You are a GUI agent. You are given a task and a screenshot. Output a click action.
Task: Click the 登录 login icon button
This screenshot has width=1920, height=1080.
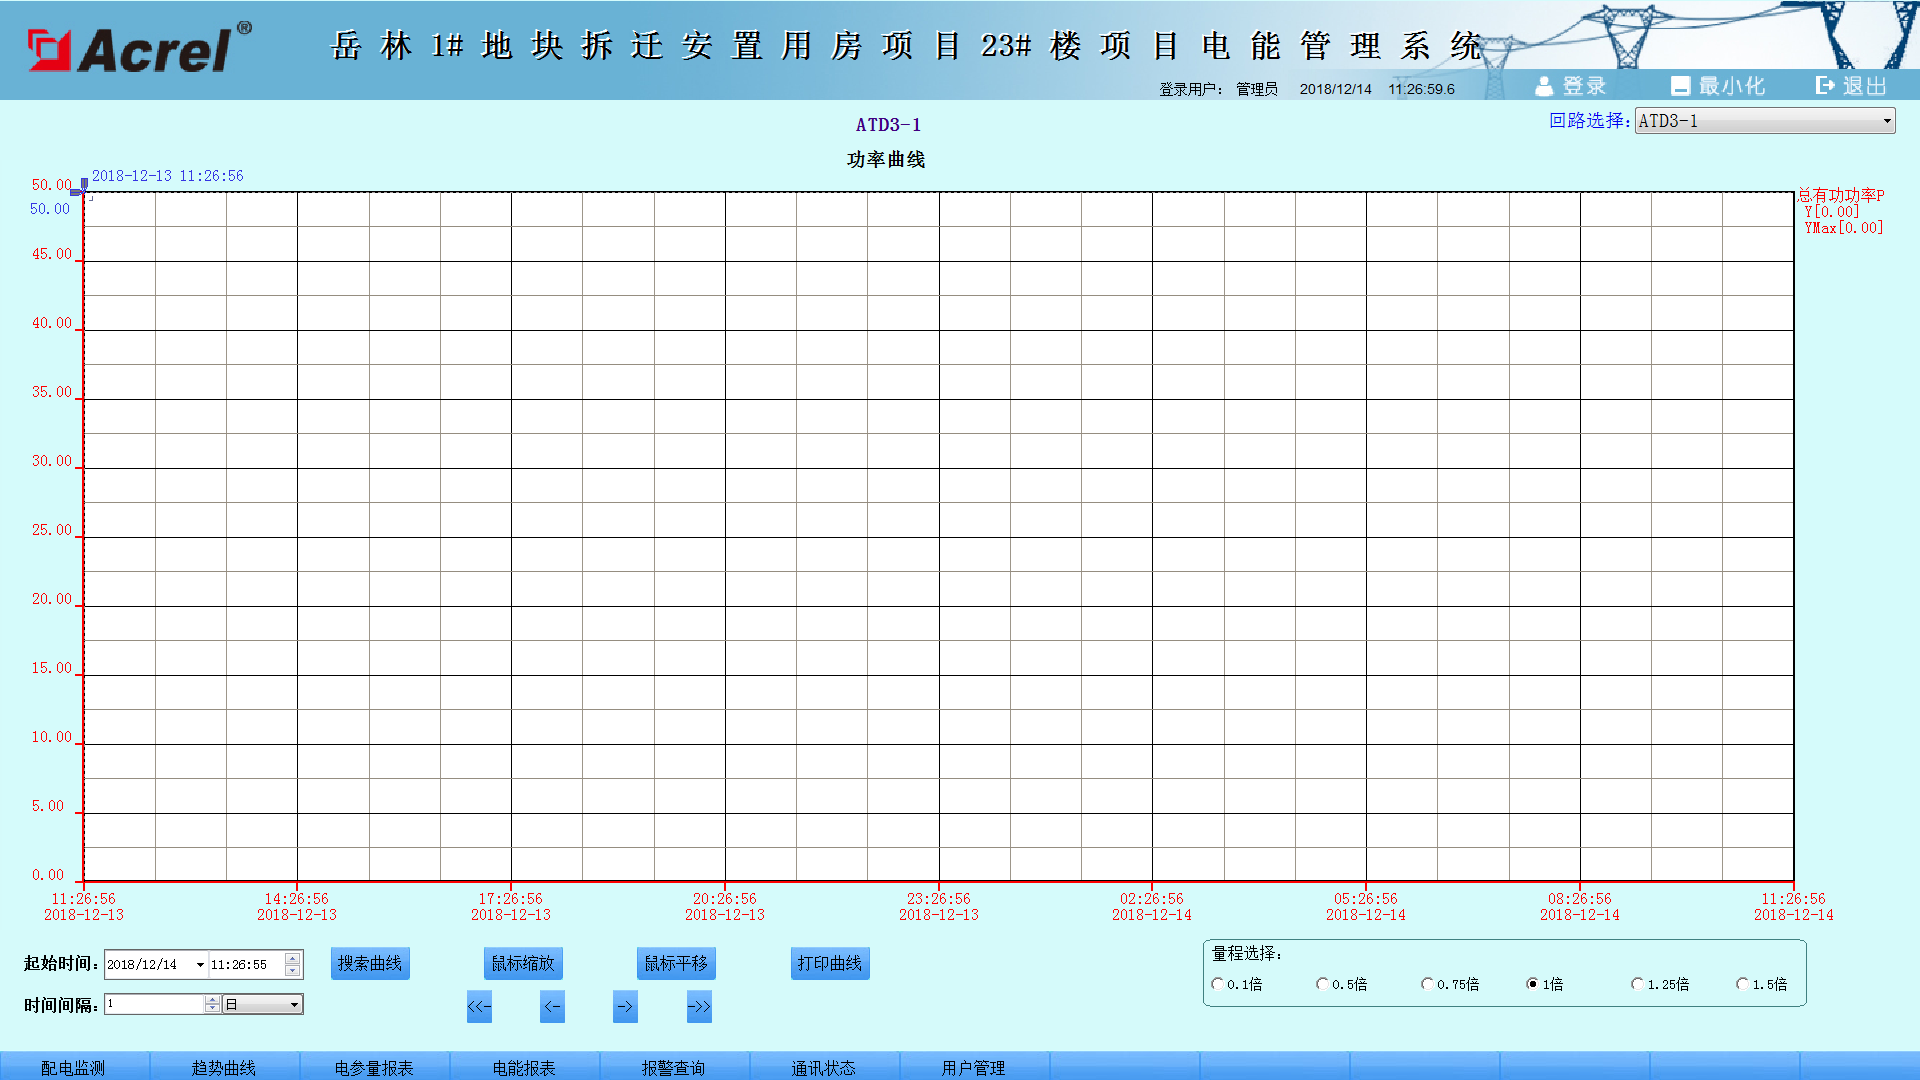(x=1570, y=86)
